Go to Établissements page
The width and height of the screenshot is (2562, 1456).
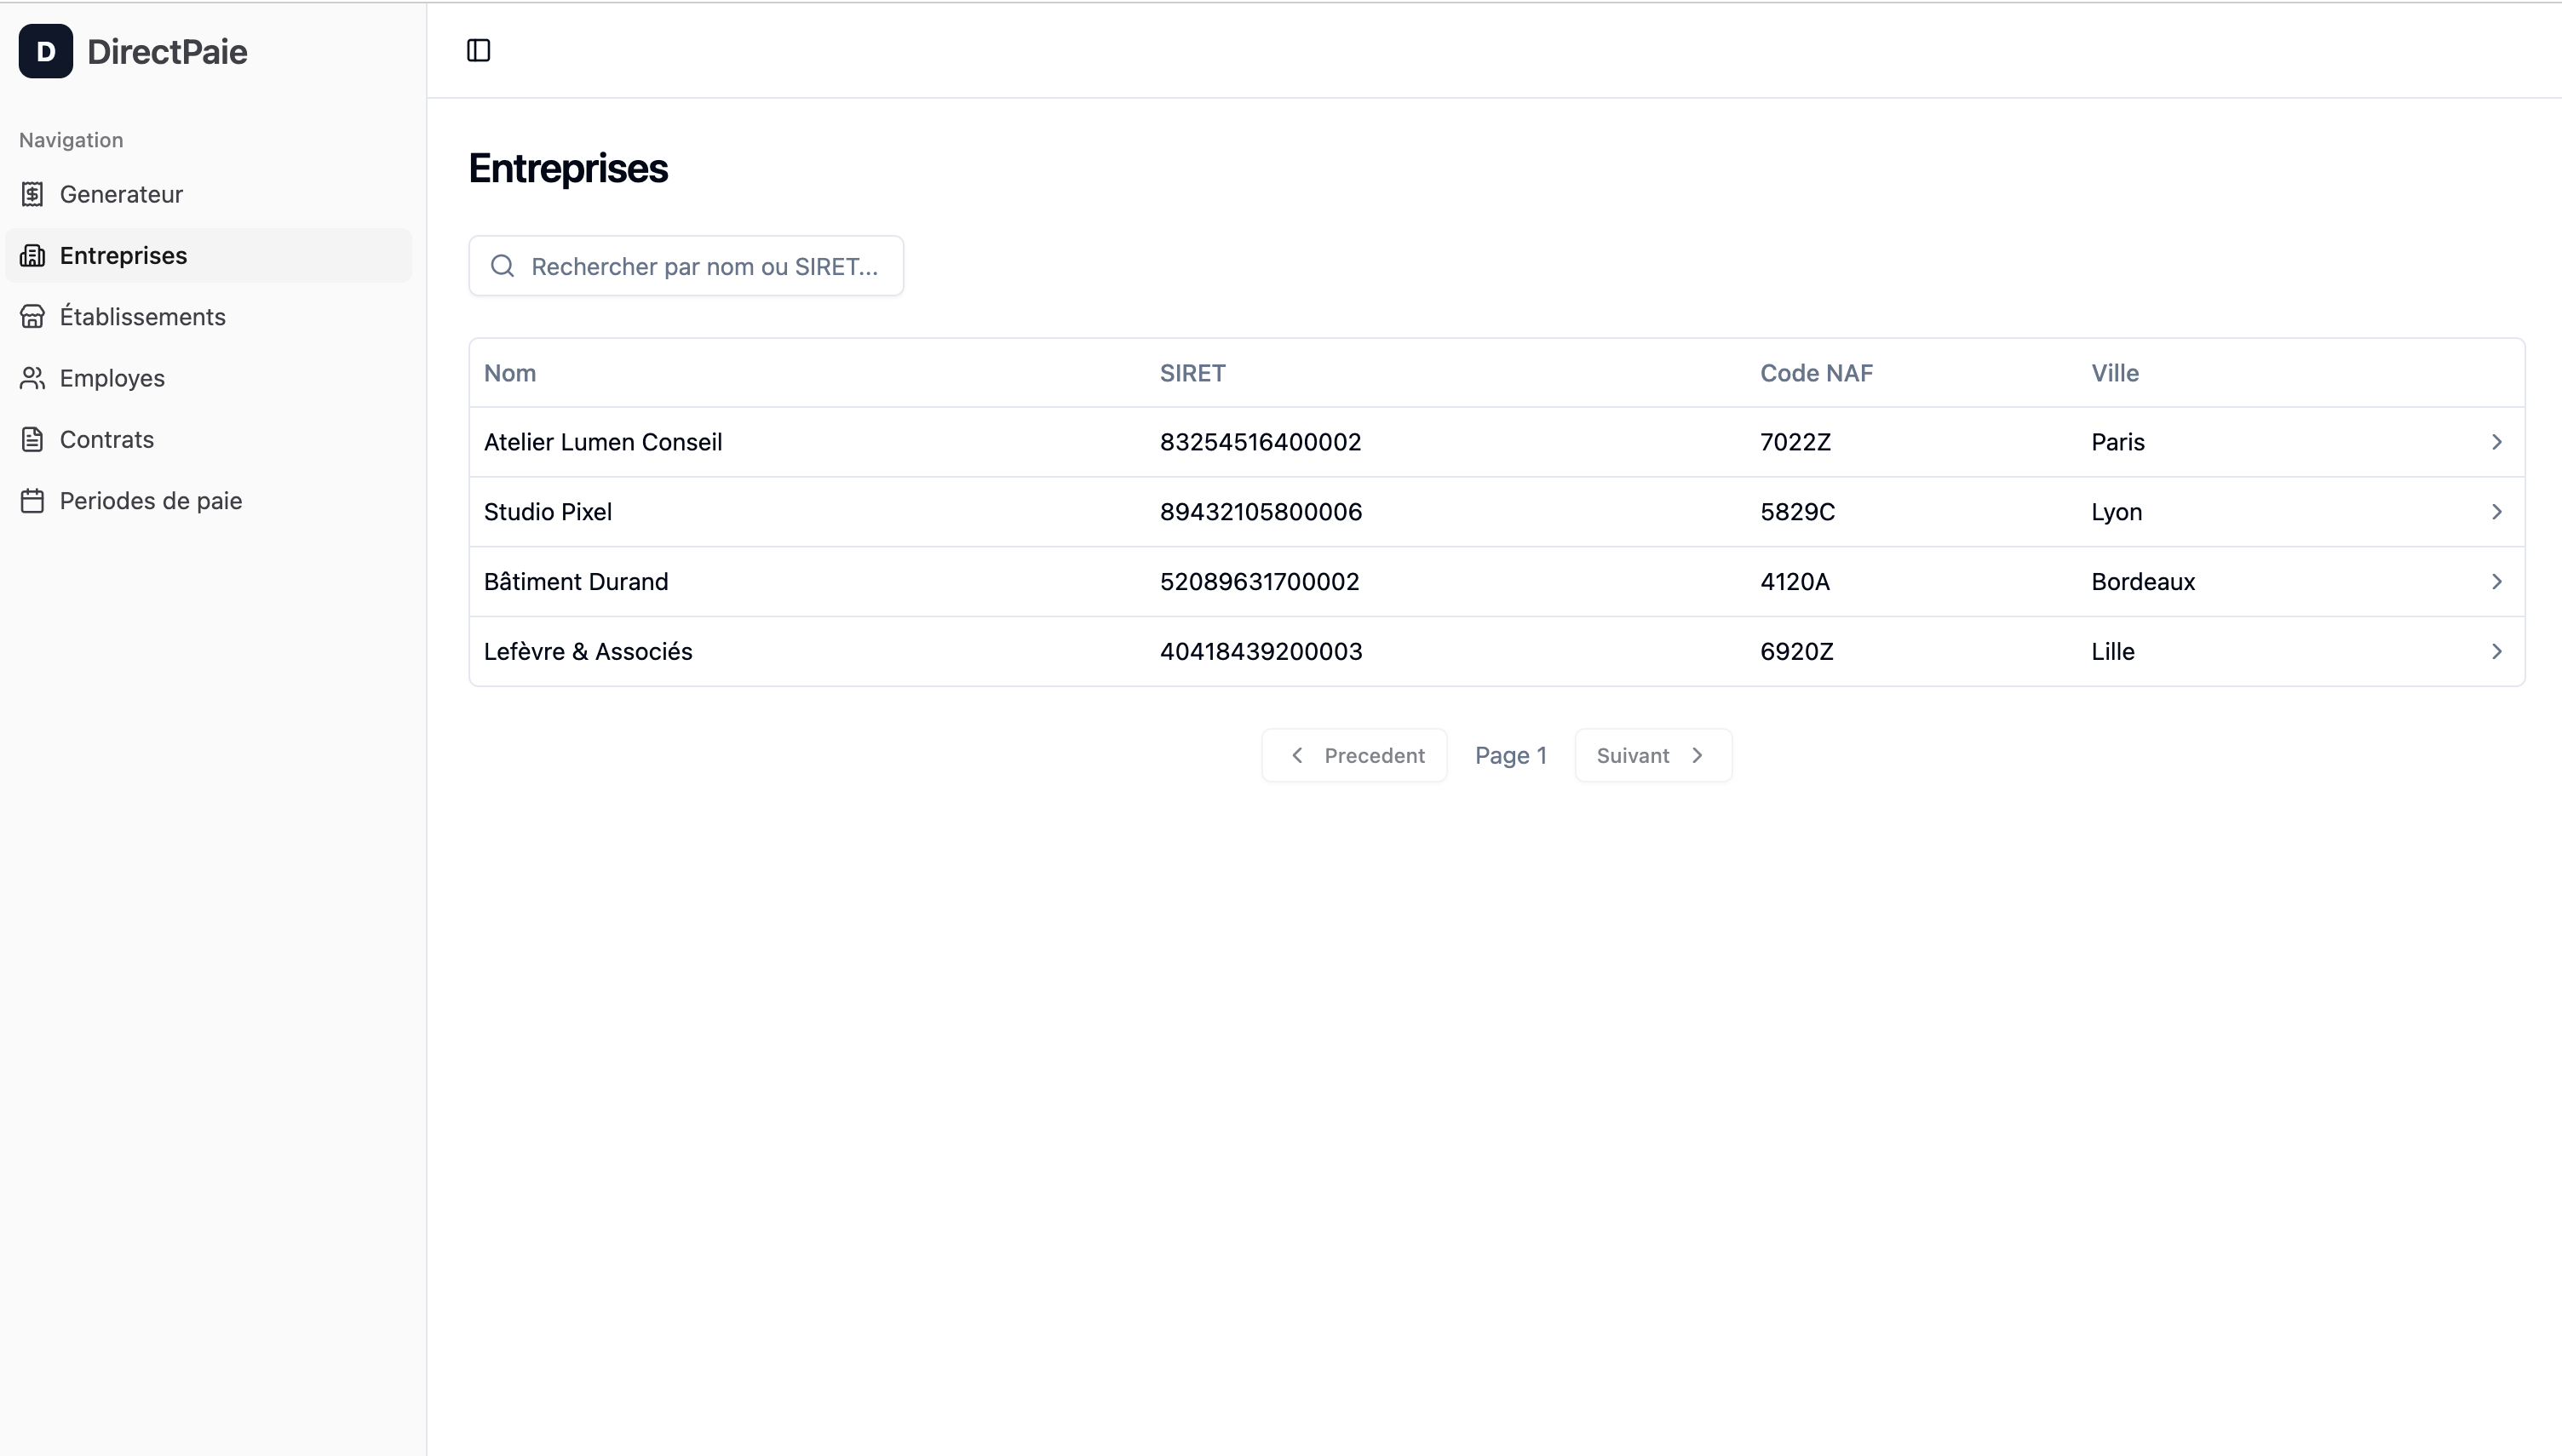(208, 317)
